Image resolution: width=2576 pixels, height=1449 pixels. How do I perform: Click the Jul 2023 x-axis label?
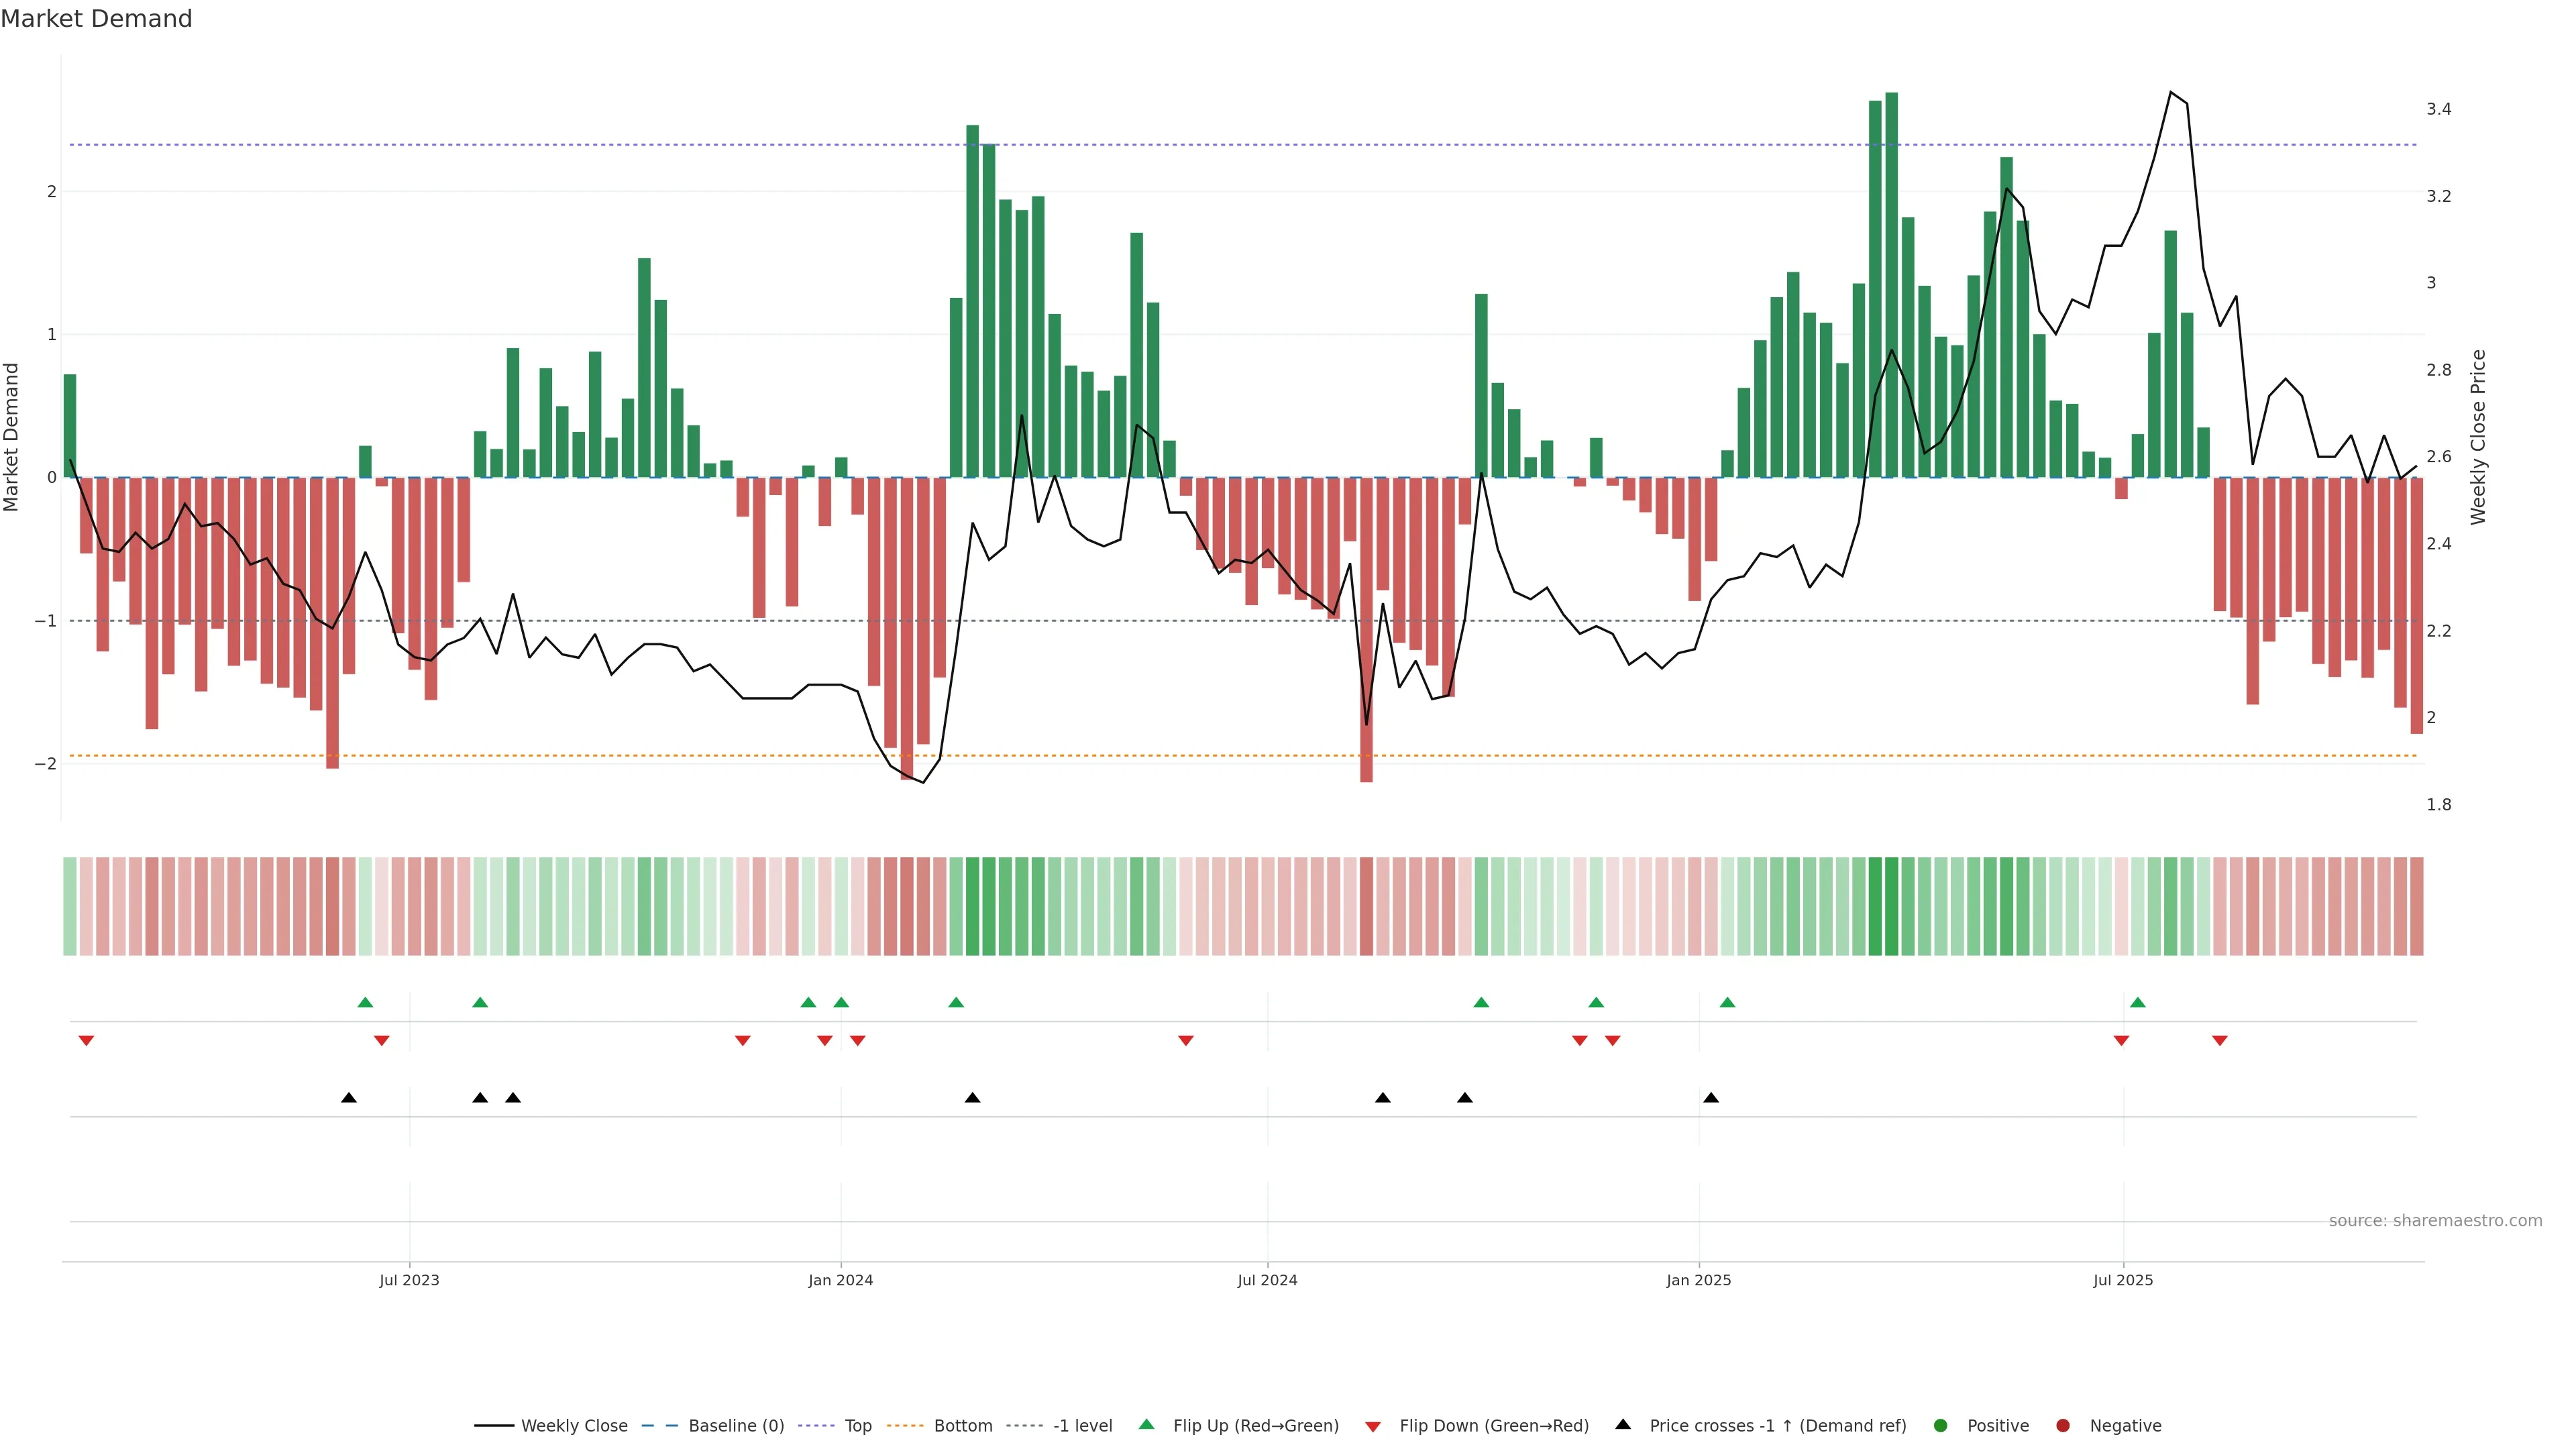(x=409, y=1280)
